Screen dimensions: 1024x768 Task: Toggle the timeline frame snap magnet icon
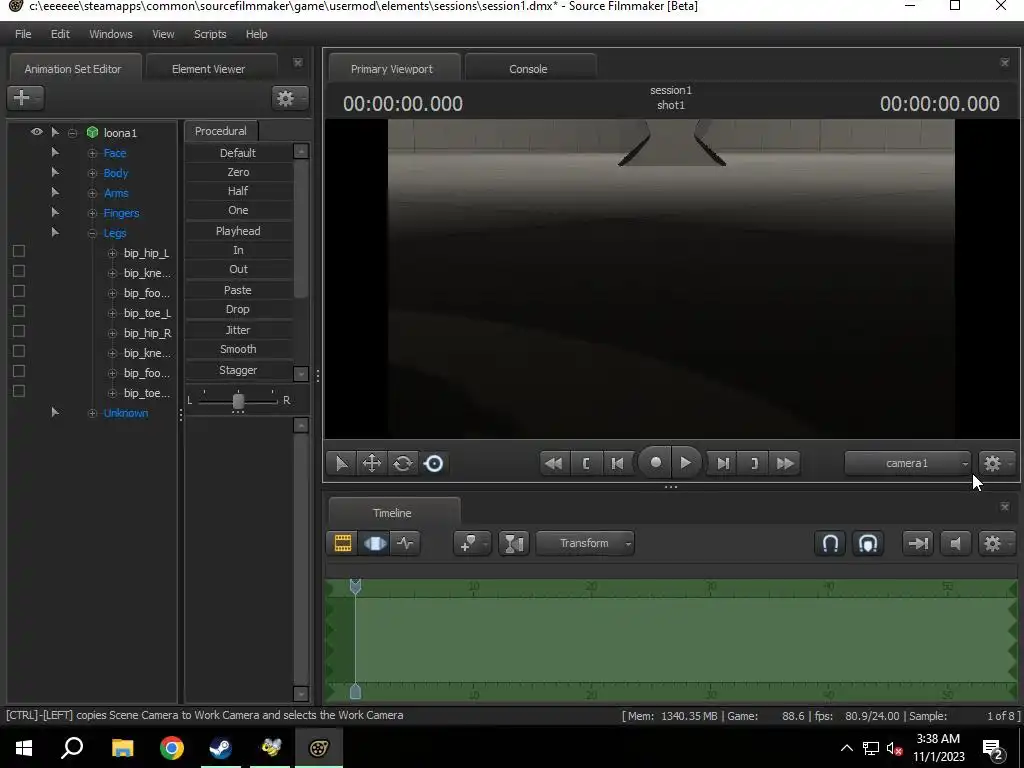point(868,543)
